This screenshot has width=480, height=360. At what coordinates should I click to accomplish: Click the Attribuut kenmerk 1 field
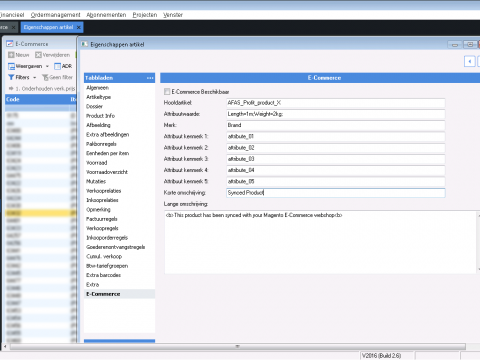tap(336, 136)
